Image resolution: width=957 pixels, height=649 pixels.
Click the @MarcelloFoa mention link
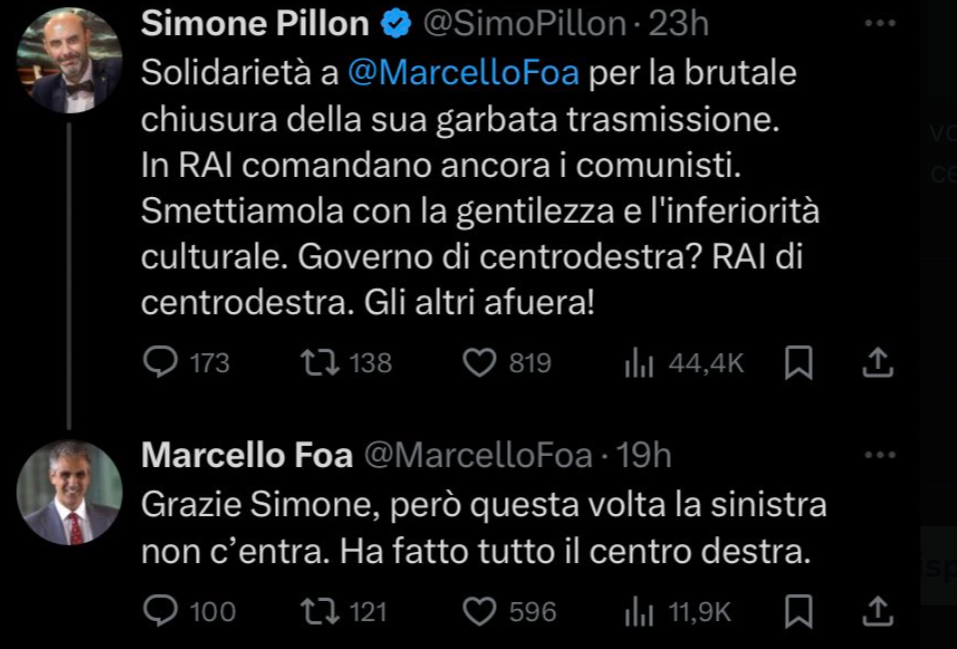click(464, 74)
